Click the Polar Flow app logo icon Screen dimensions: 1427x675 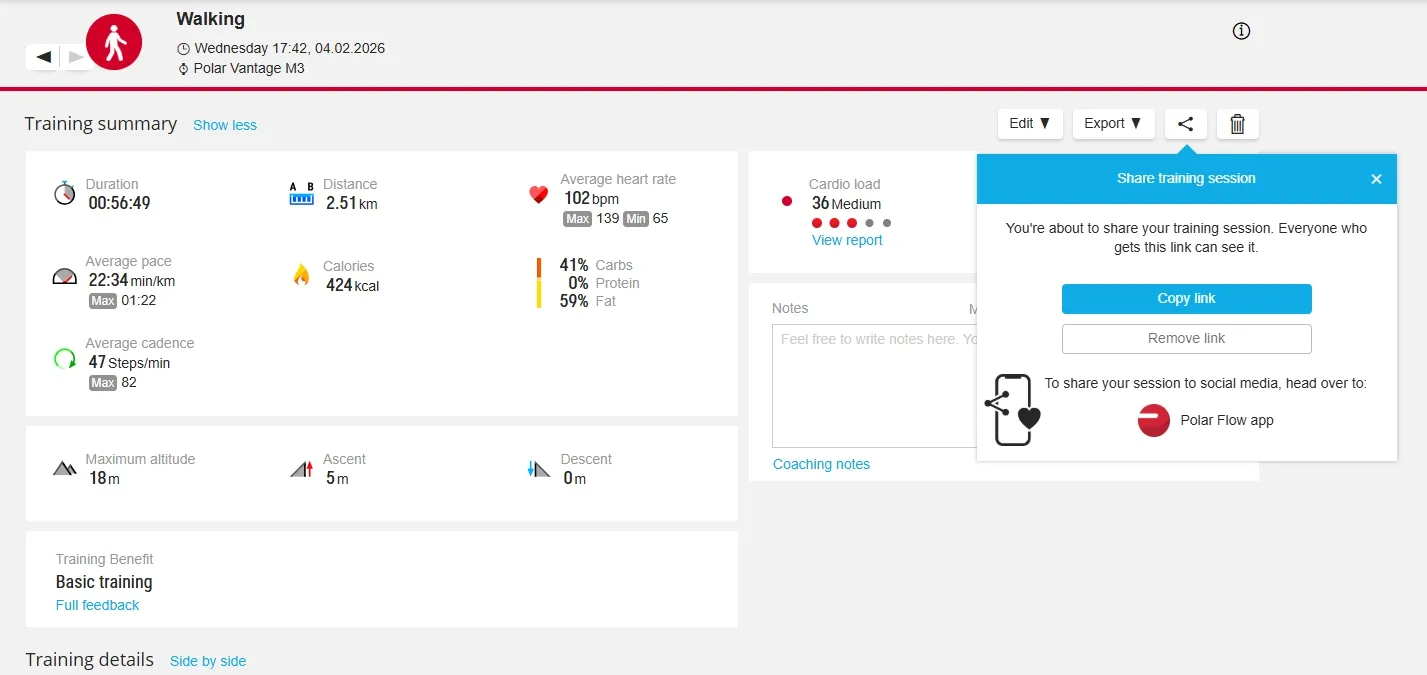1153,420
